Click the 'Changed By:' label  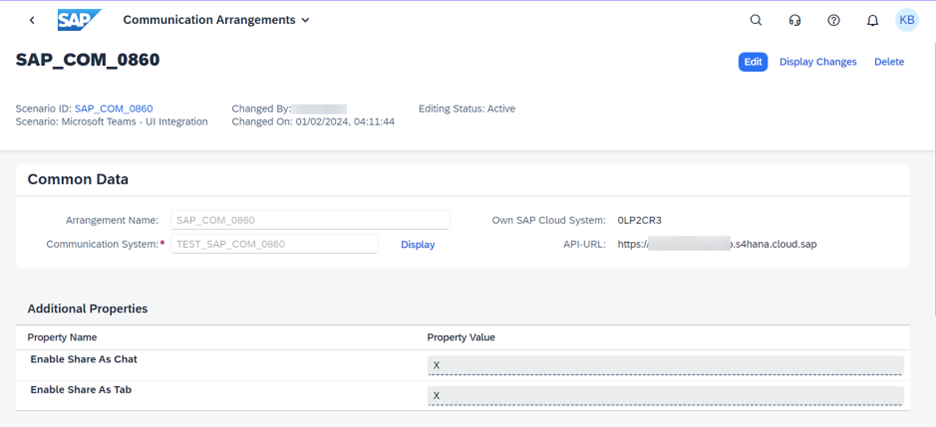click(x=261, y=109)
